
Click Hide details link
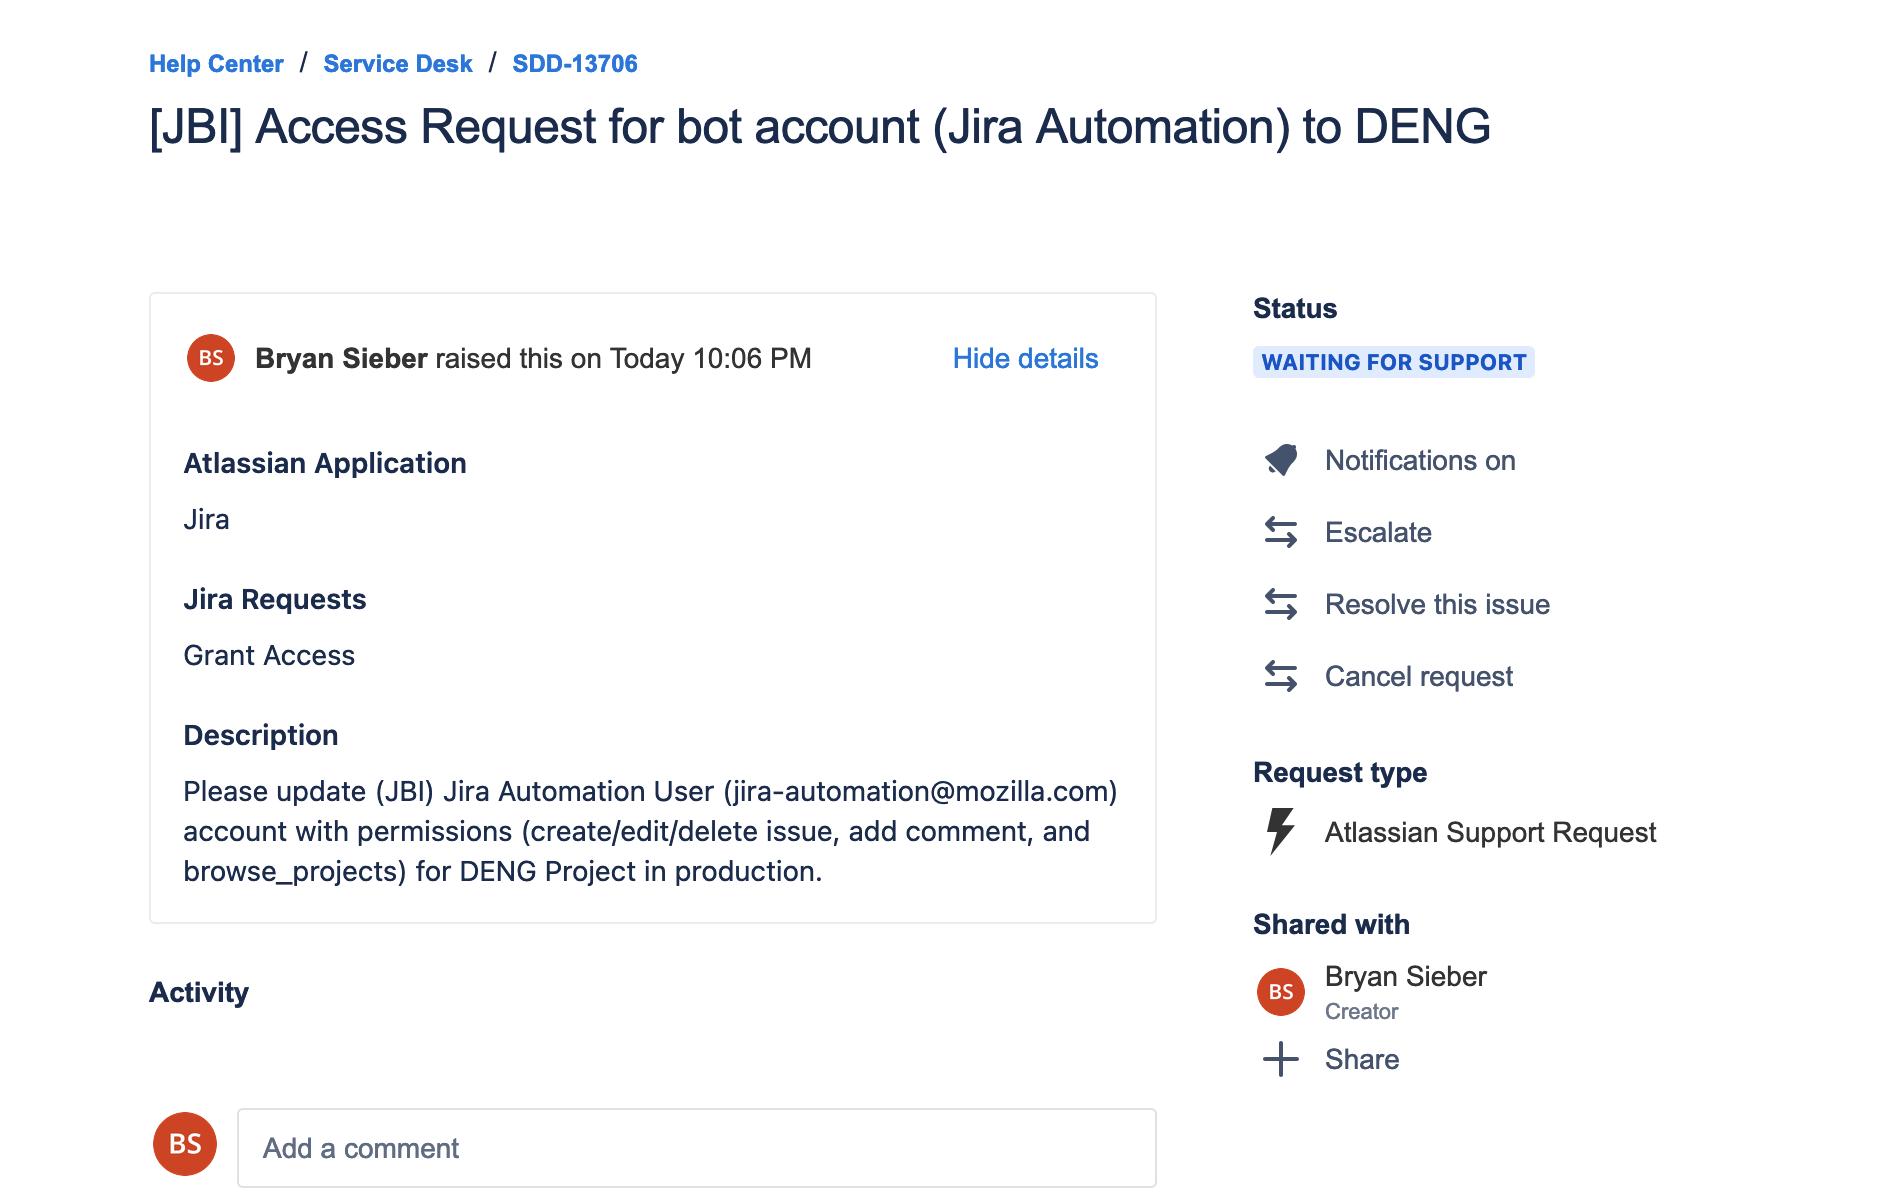tap(1025, 359)
